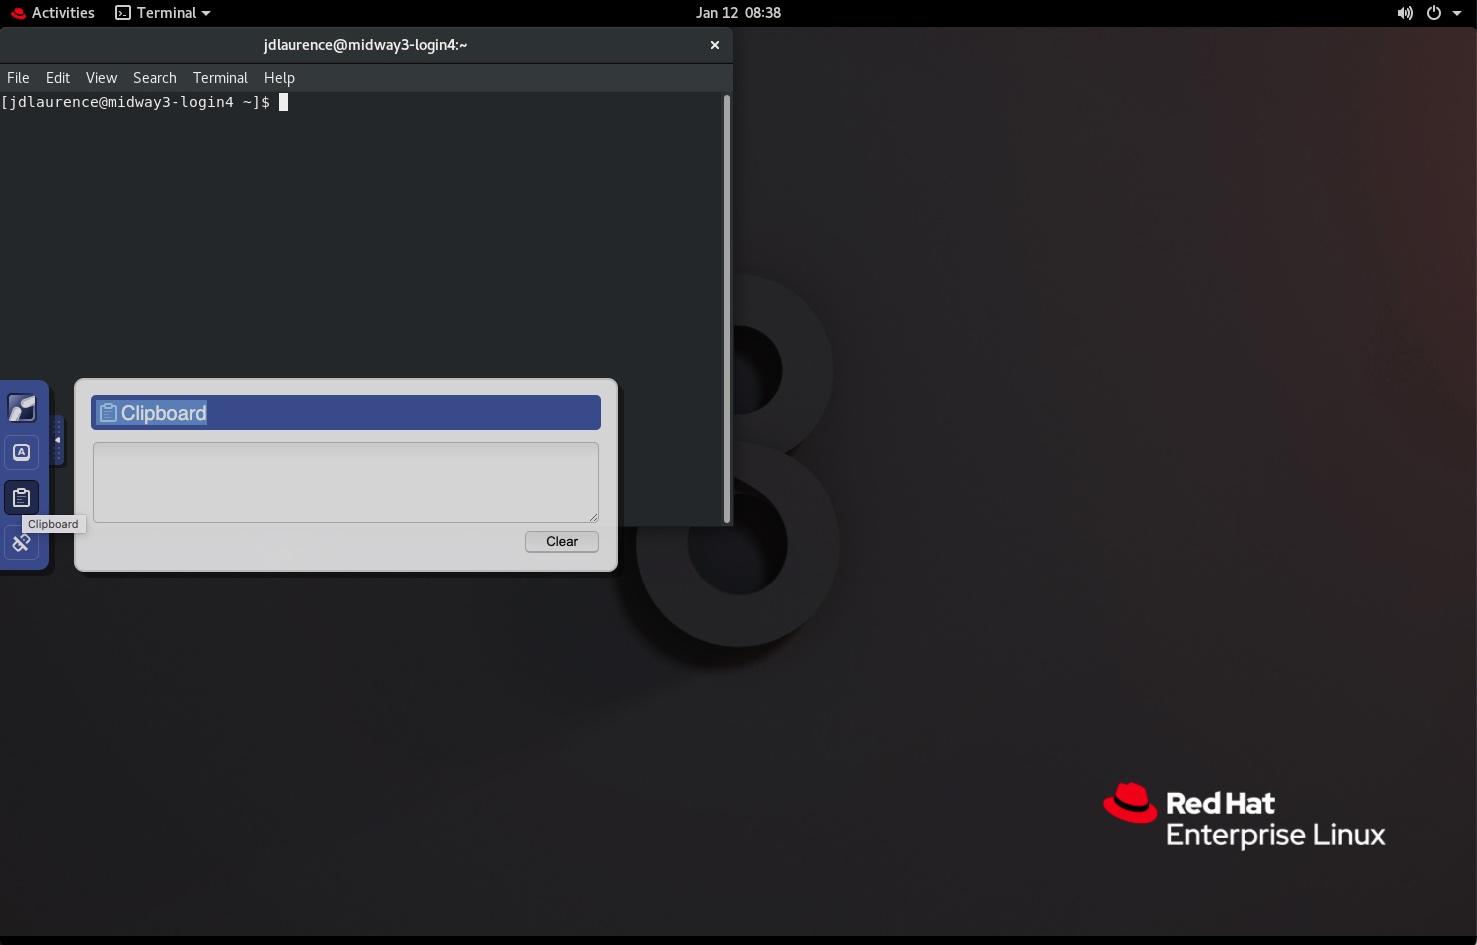The width and height of the screenshot is (1477, 945).
Task: Click the power icon in top bar
Action: point(1434,13)
